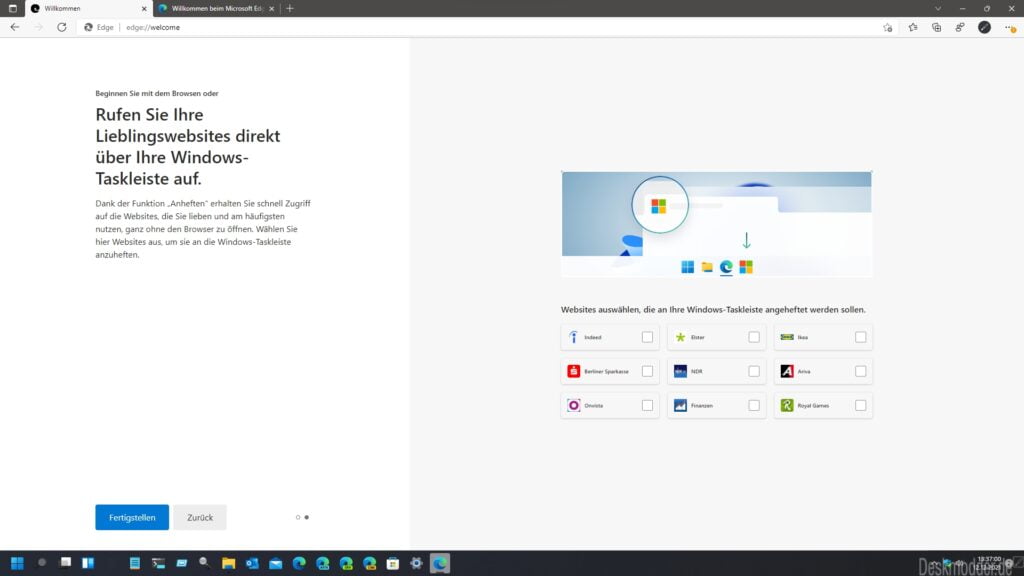Add this page to favorites via the star icon
Viewport: 1024px width, 576px height.
[x=887, y=27]
